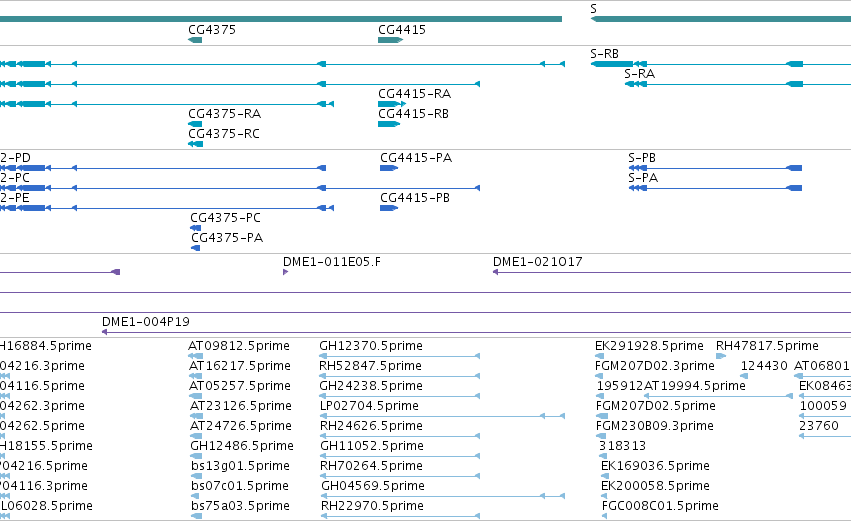Select the S-PB protein label
Image resolution: width=851 pixels, height=521 pixels.
coord(642,158)
